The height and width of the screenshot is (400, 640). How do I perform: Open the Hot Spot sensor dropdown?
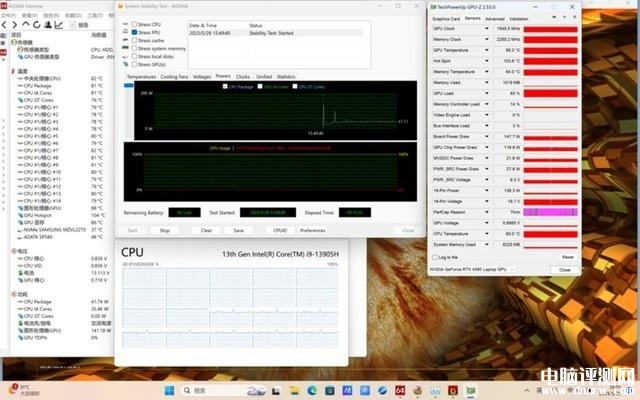point(487,61)
